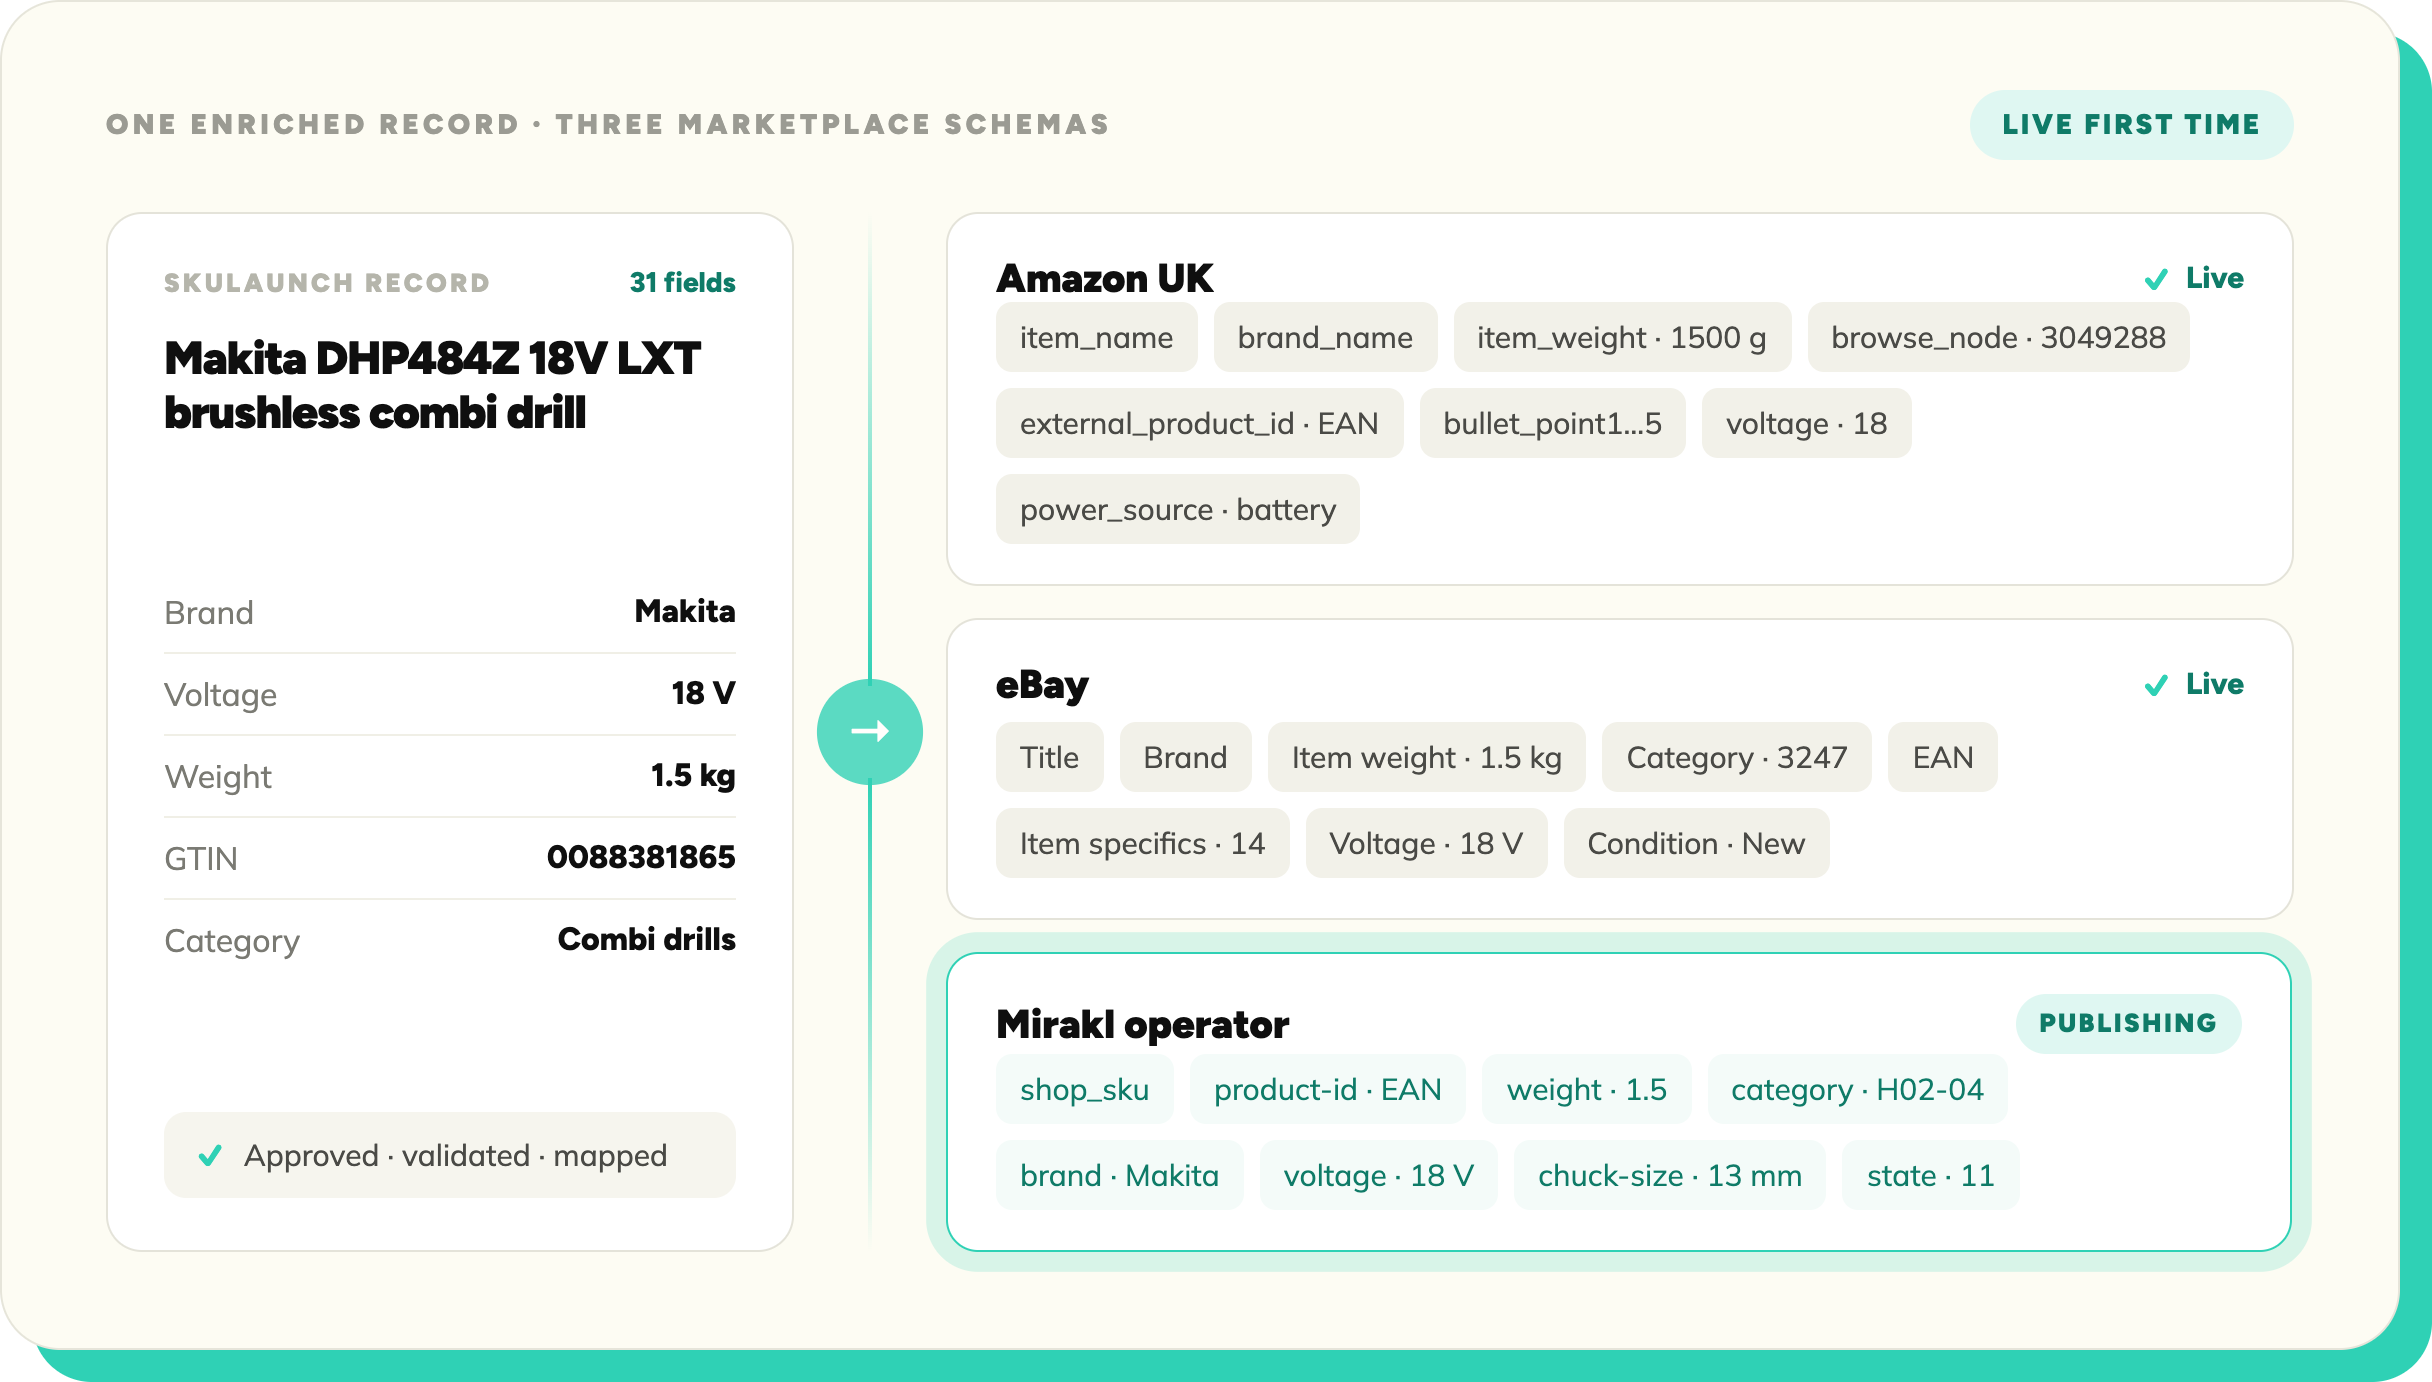
Task: Click the checkmark beside eBay Live
Action: pyautogui.click(x=2156, y=685)
